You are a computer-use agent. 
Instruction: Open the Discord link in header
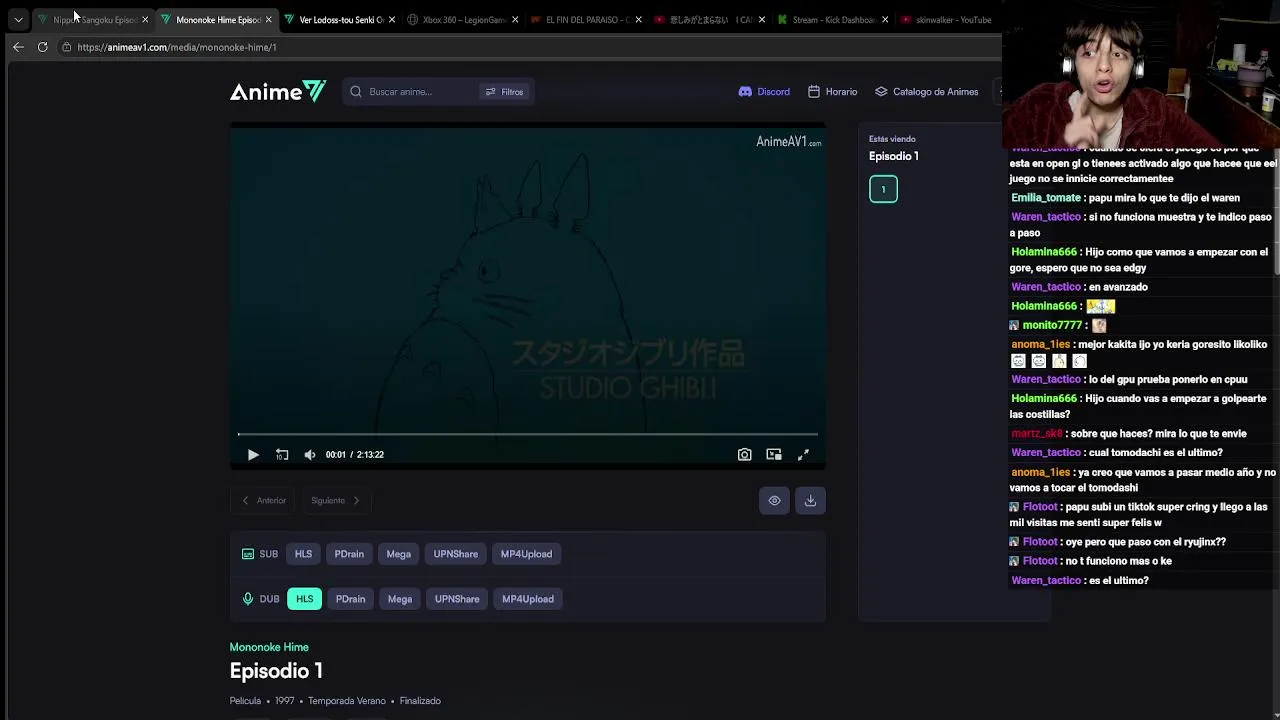(x=764, y=92)
